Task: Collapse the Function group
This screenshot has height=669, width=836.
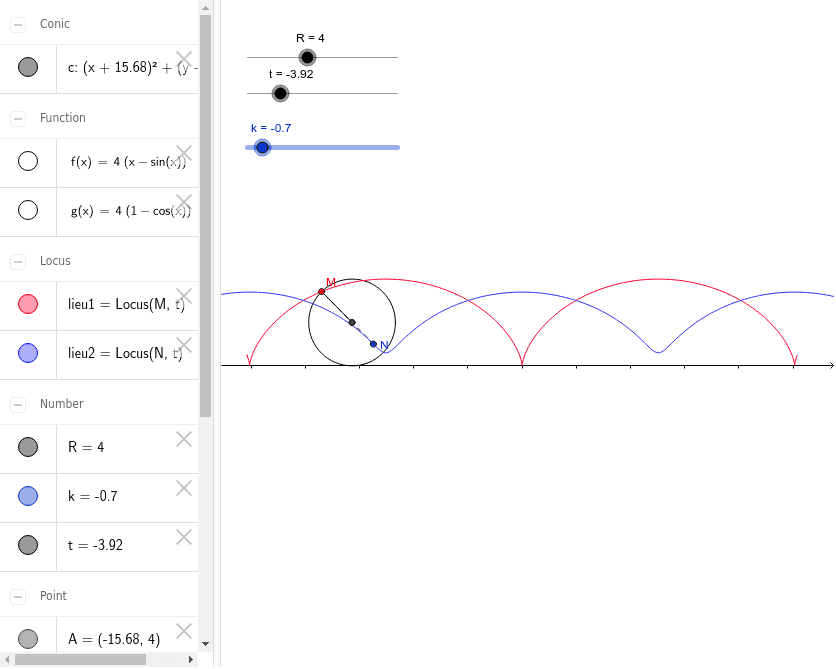Action: pos(18,118)
